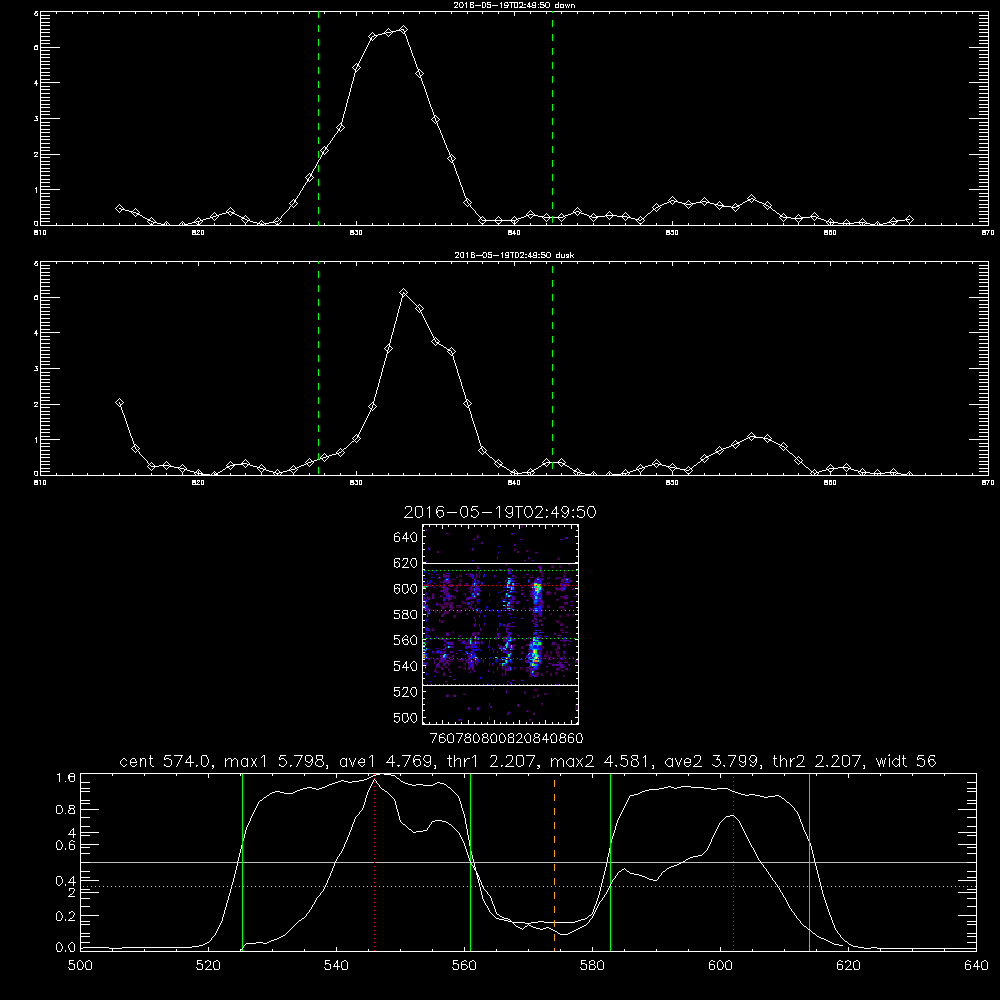Click the right green dashed line in the dawn plot
Screen dimensions: 1000x1000
(x=552, y=121)
